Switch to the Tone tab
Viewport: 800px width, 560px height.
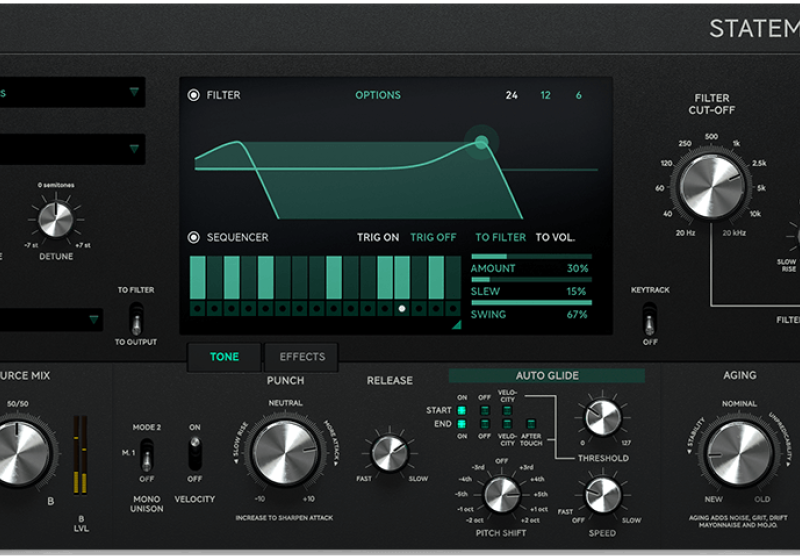coord(224,357)
